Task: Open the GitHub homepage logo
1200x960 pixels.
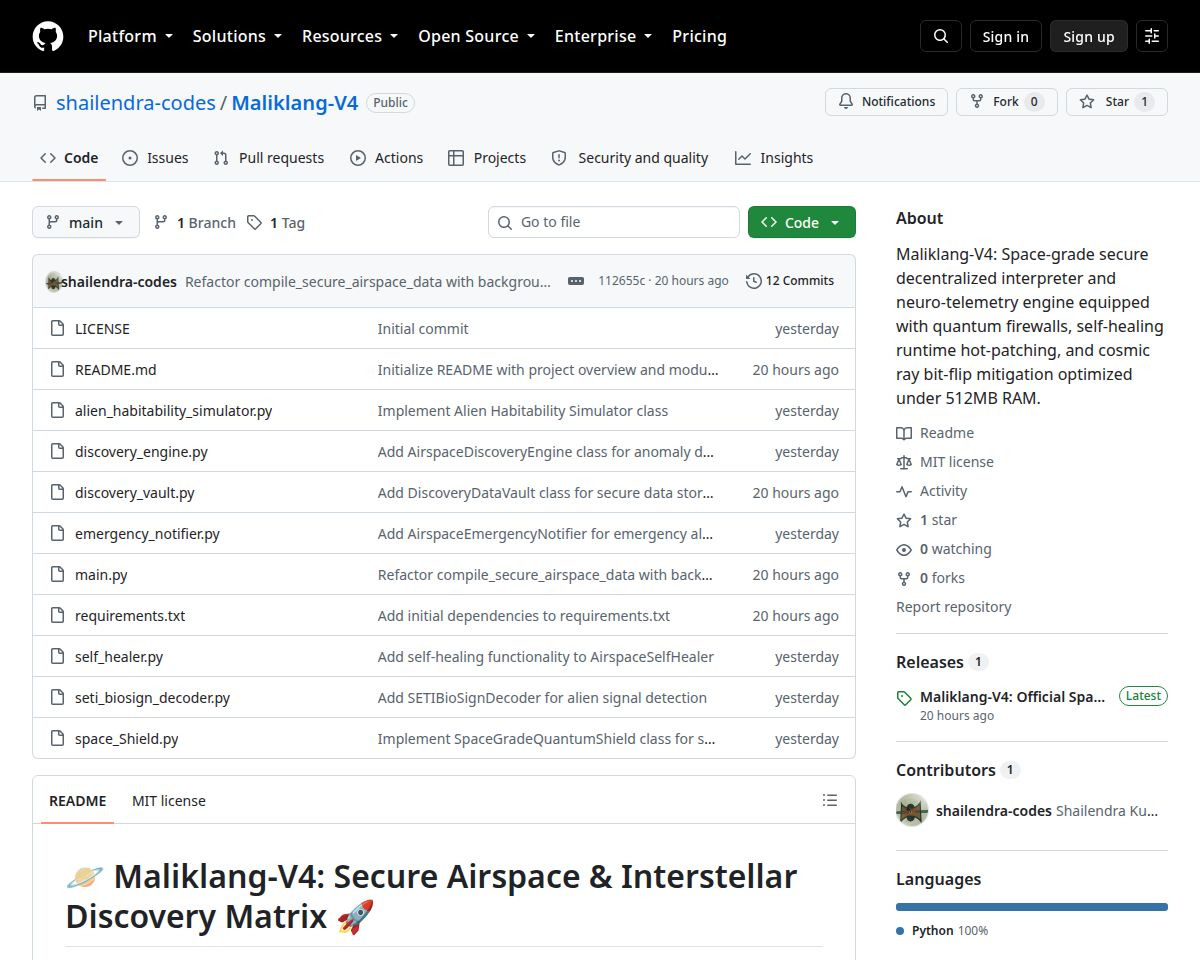Action: pos(48,36)
